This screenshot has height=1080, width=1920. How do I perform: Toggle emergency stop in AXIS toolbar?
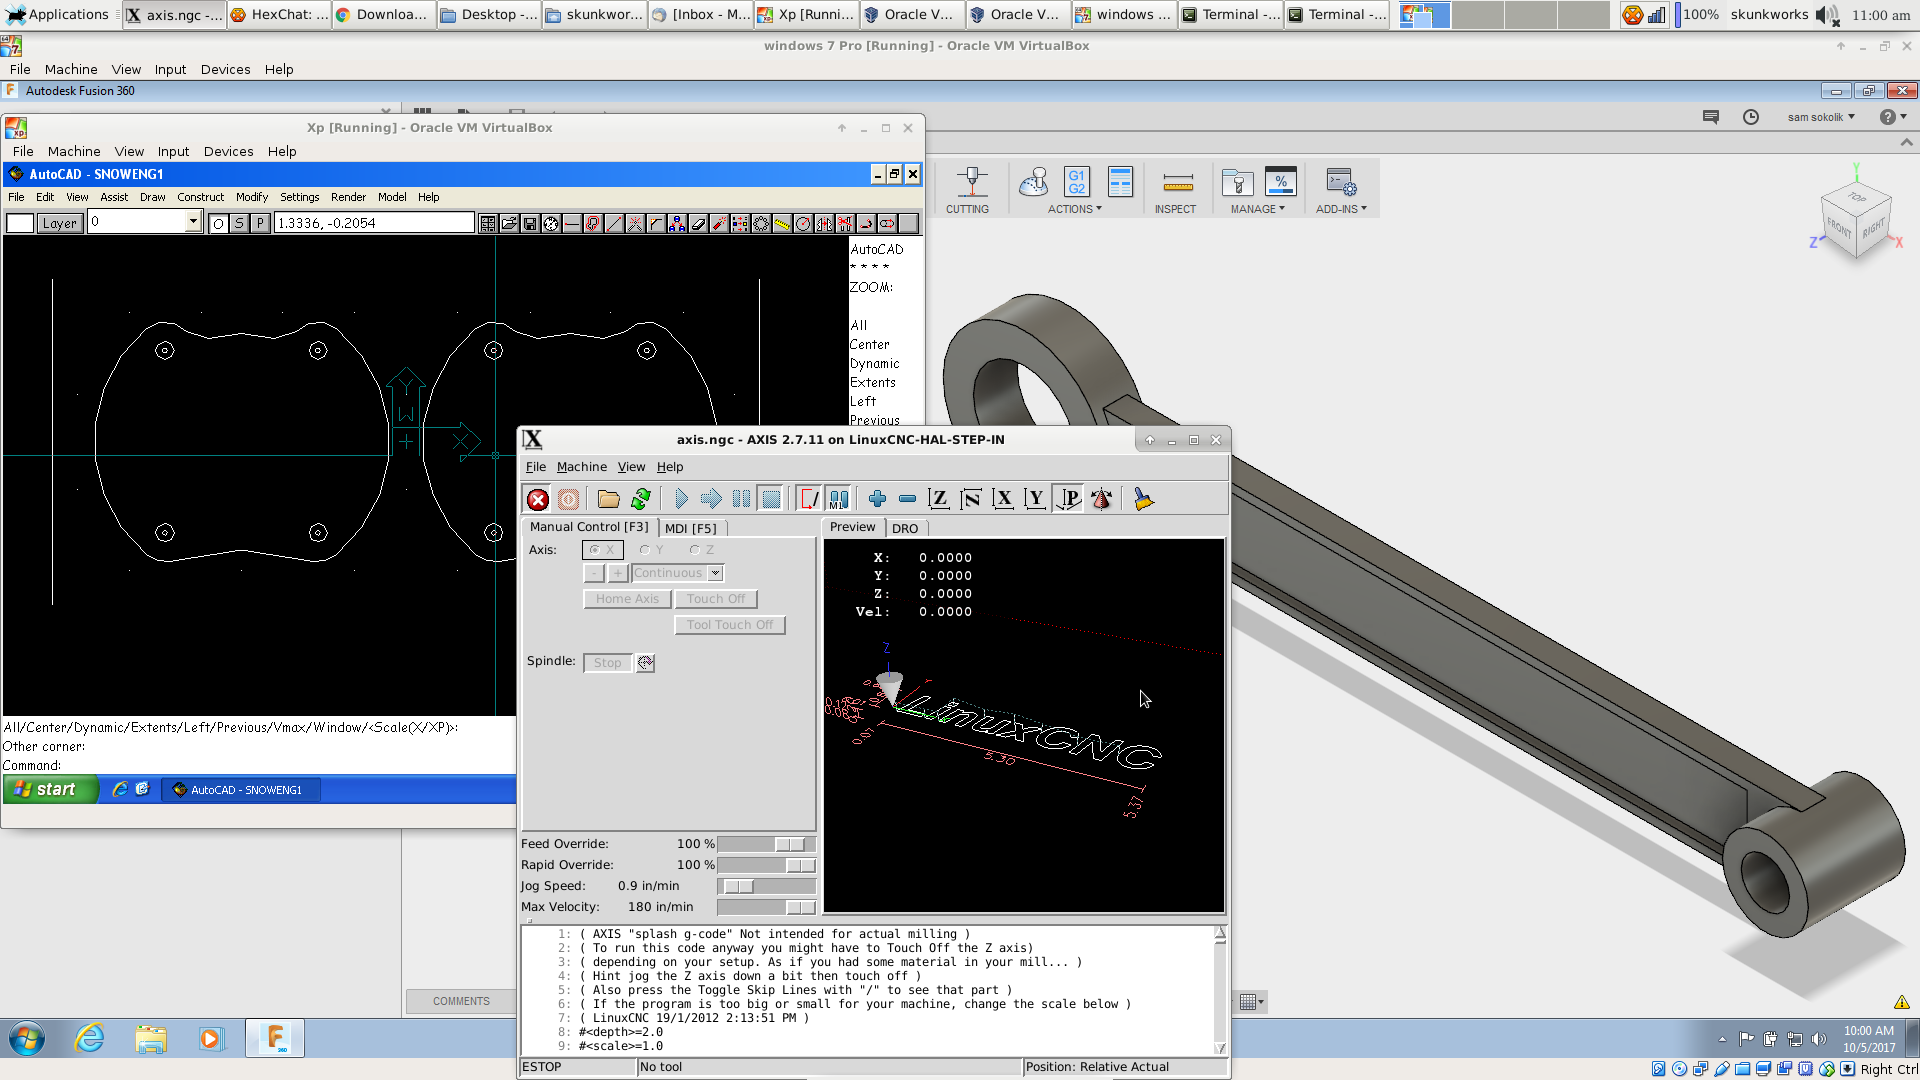(x=538, y=499)
